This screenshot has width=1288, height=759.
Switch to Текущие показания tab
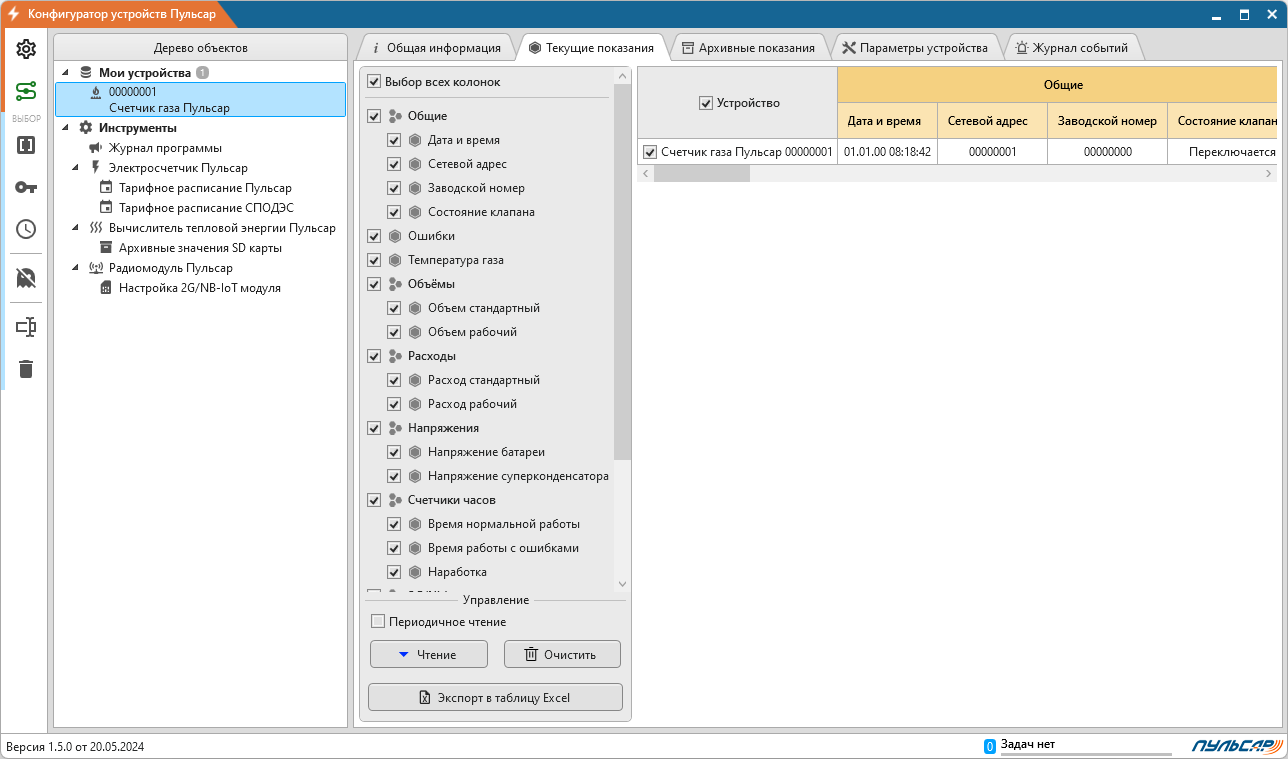pos(592,47)
